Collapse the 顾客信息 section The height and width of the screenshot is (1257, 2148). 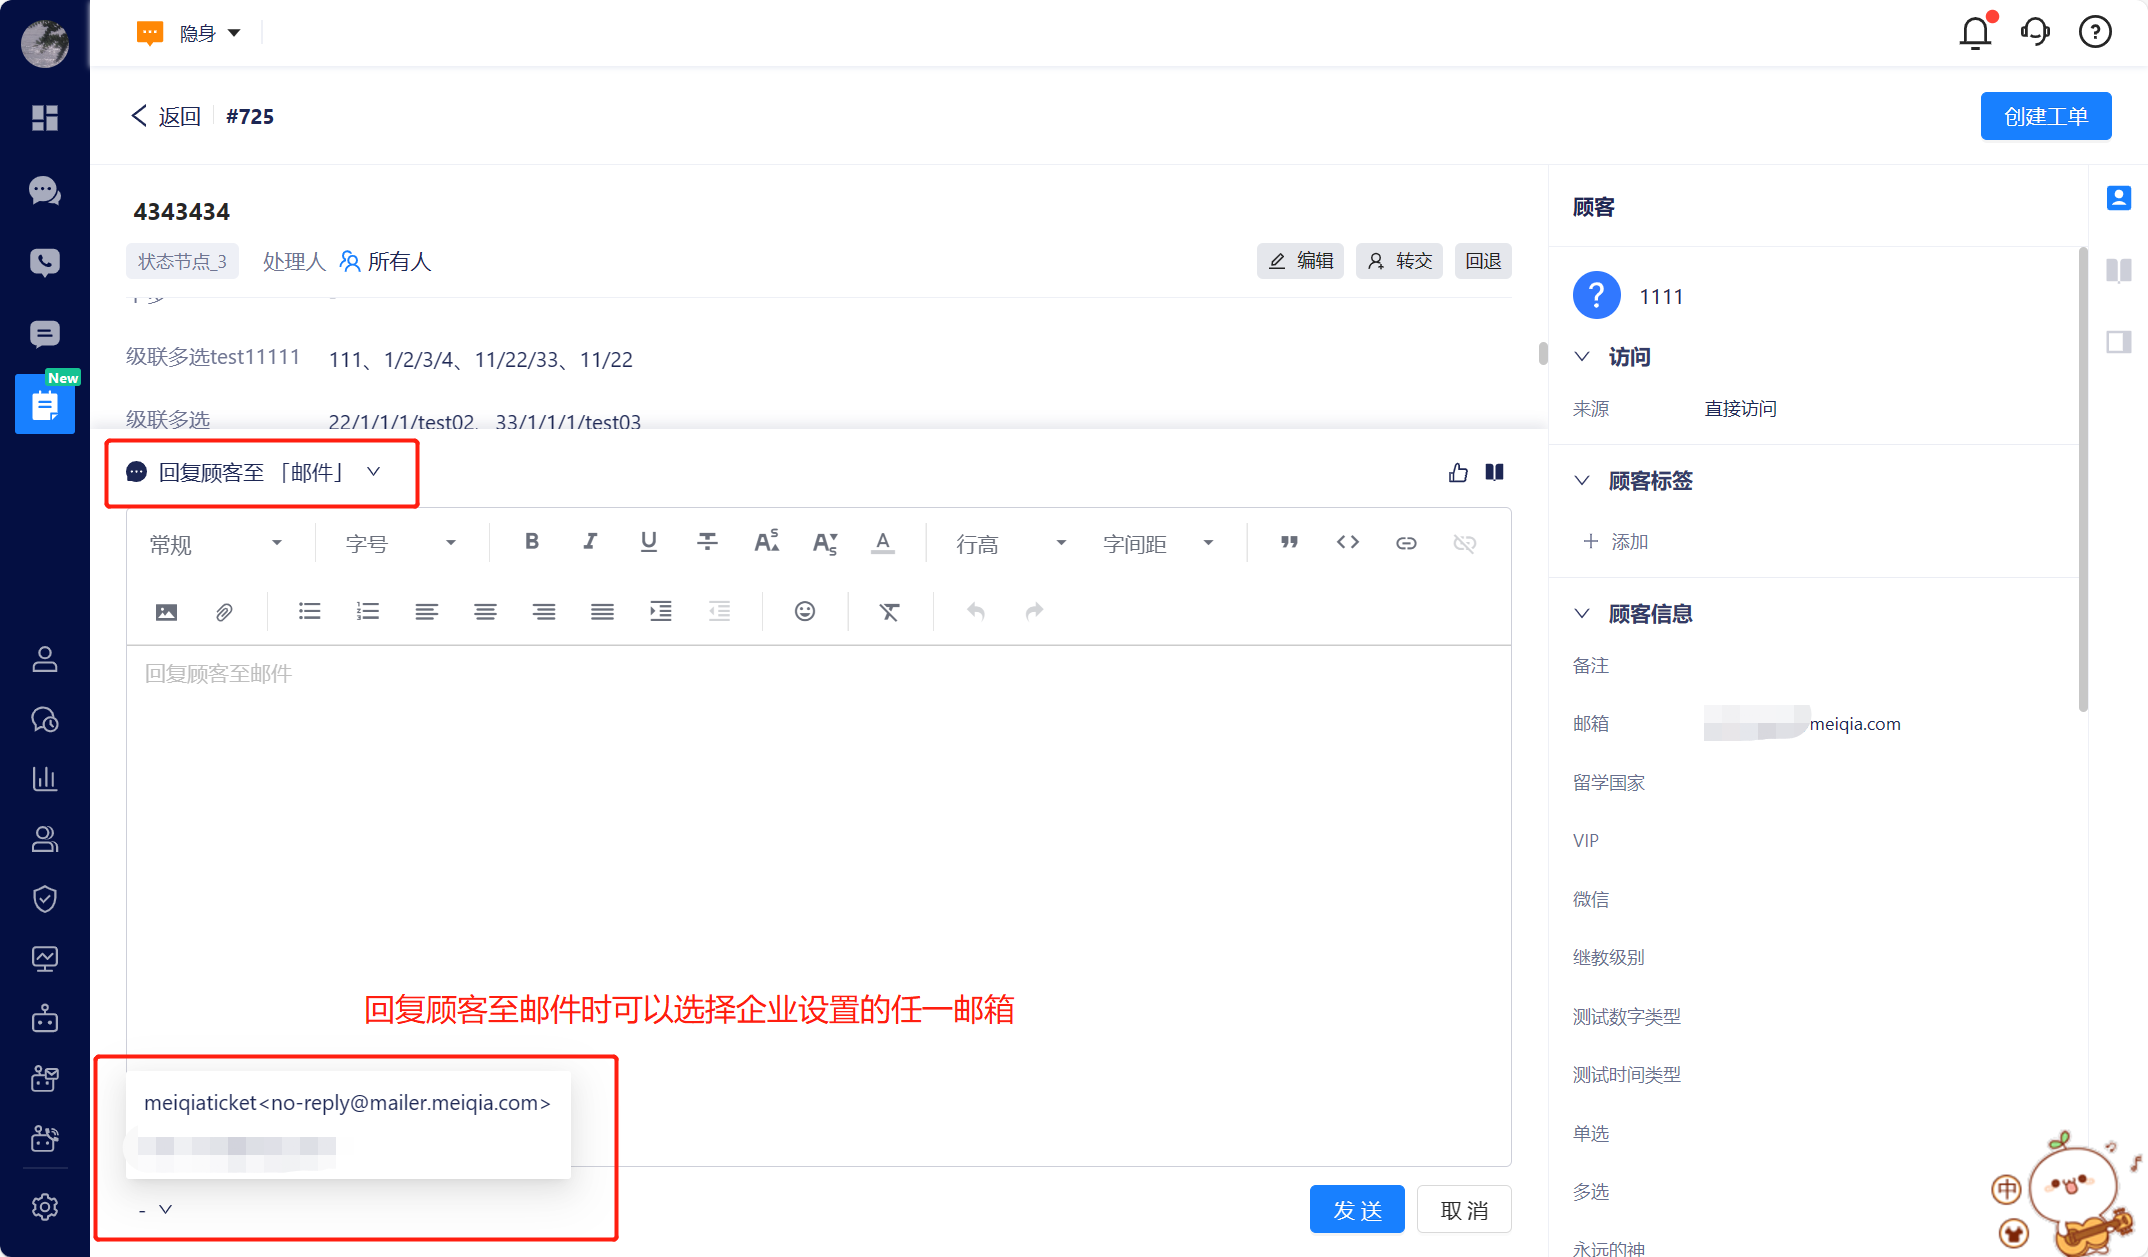point(1582,613)
